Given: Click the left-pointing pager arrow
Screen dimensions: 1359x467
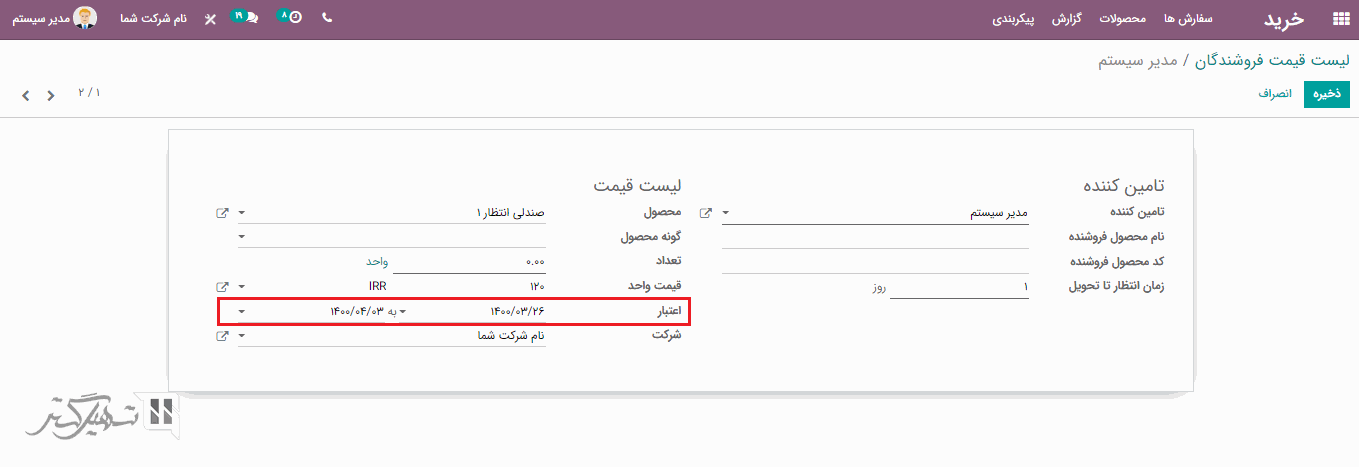Looking at the screenshot, I should [26, 96].
